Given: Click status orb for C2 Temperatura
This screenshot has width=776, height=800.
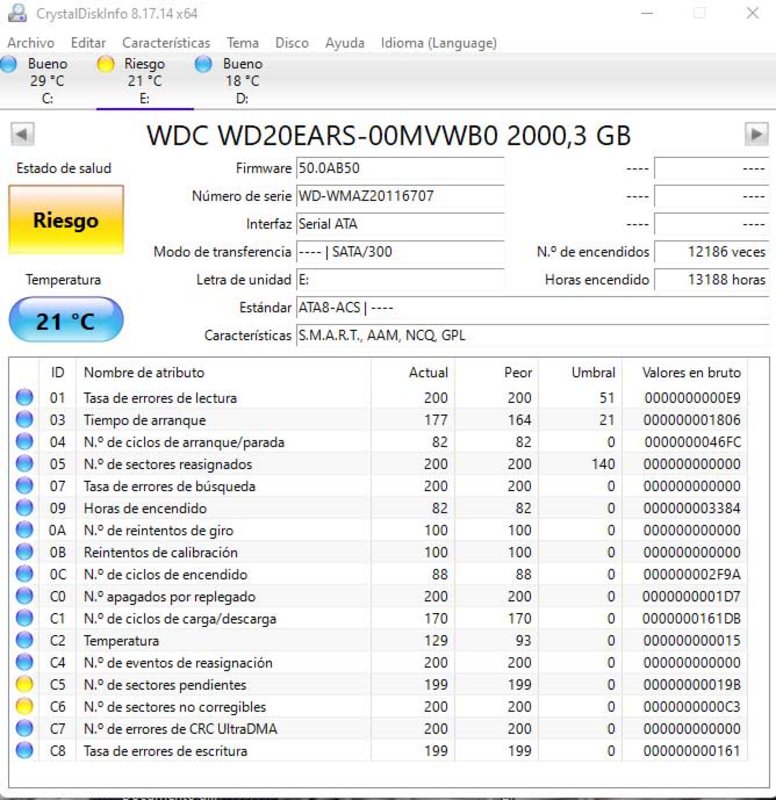Looking at the screenshot, I should click(24, 640).
